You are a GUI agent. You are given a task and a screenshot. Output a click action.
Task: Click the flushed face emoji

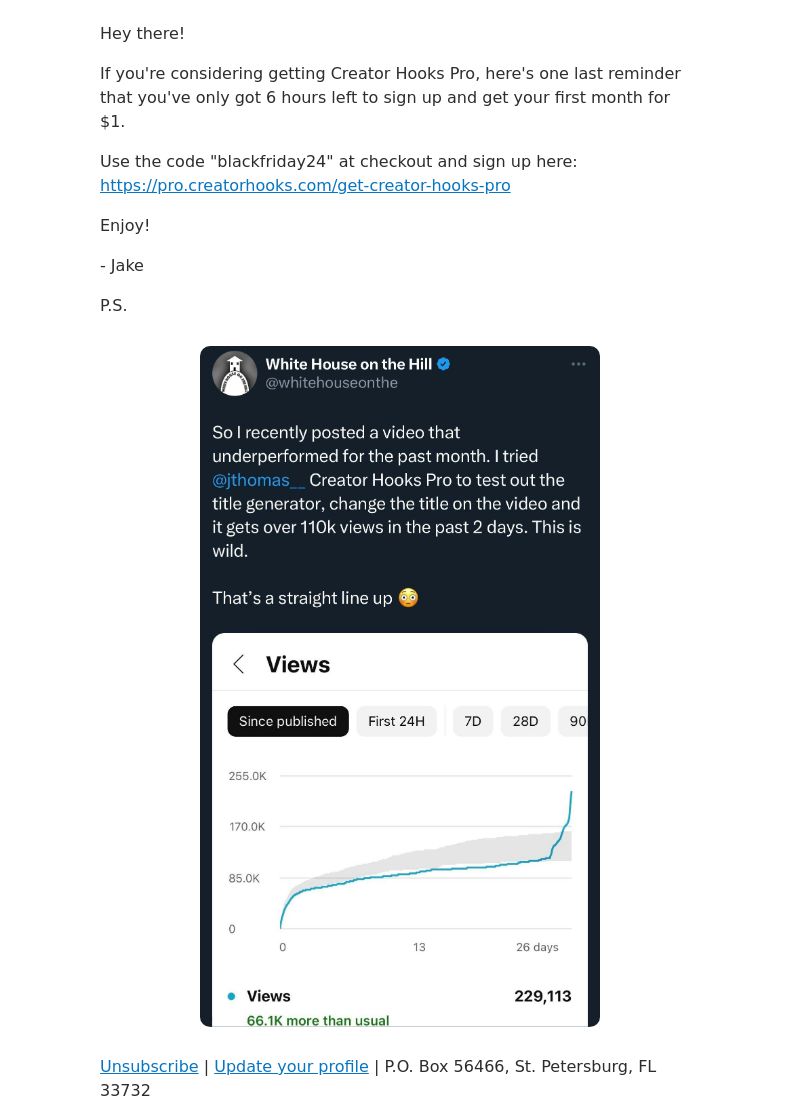(408, 598)
